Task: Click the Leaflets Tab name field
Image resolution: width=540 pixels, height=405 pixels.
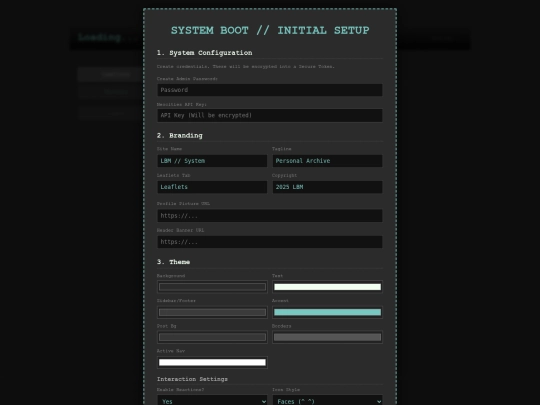Action: click(212, 187)
